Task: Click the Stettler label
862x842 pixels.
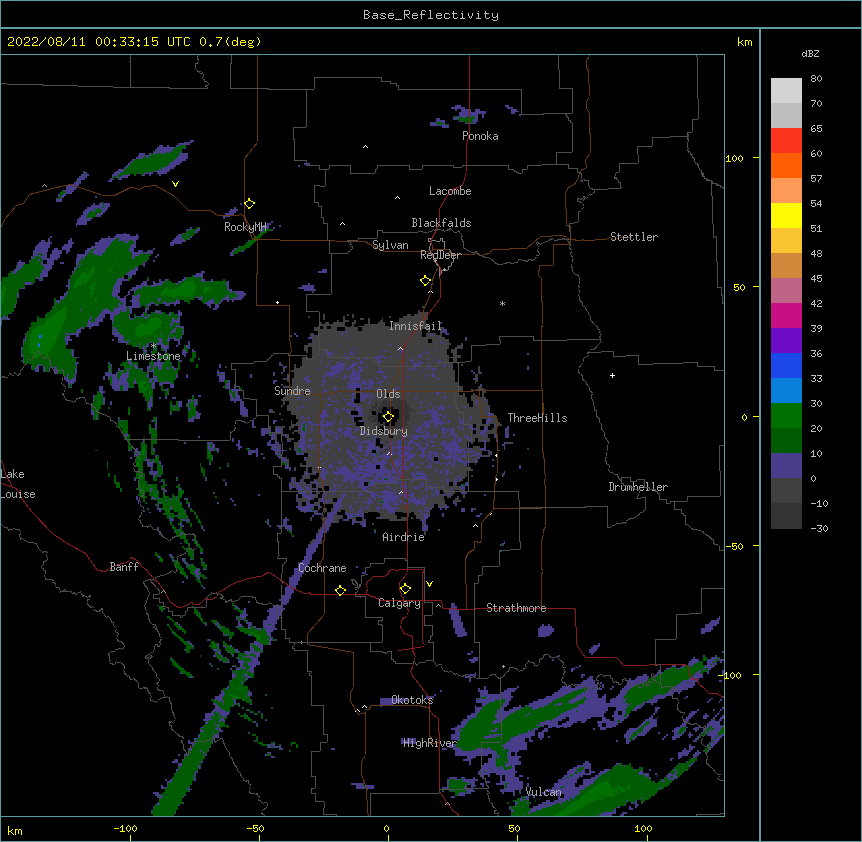Action: [x=634, y=237]
